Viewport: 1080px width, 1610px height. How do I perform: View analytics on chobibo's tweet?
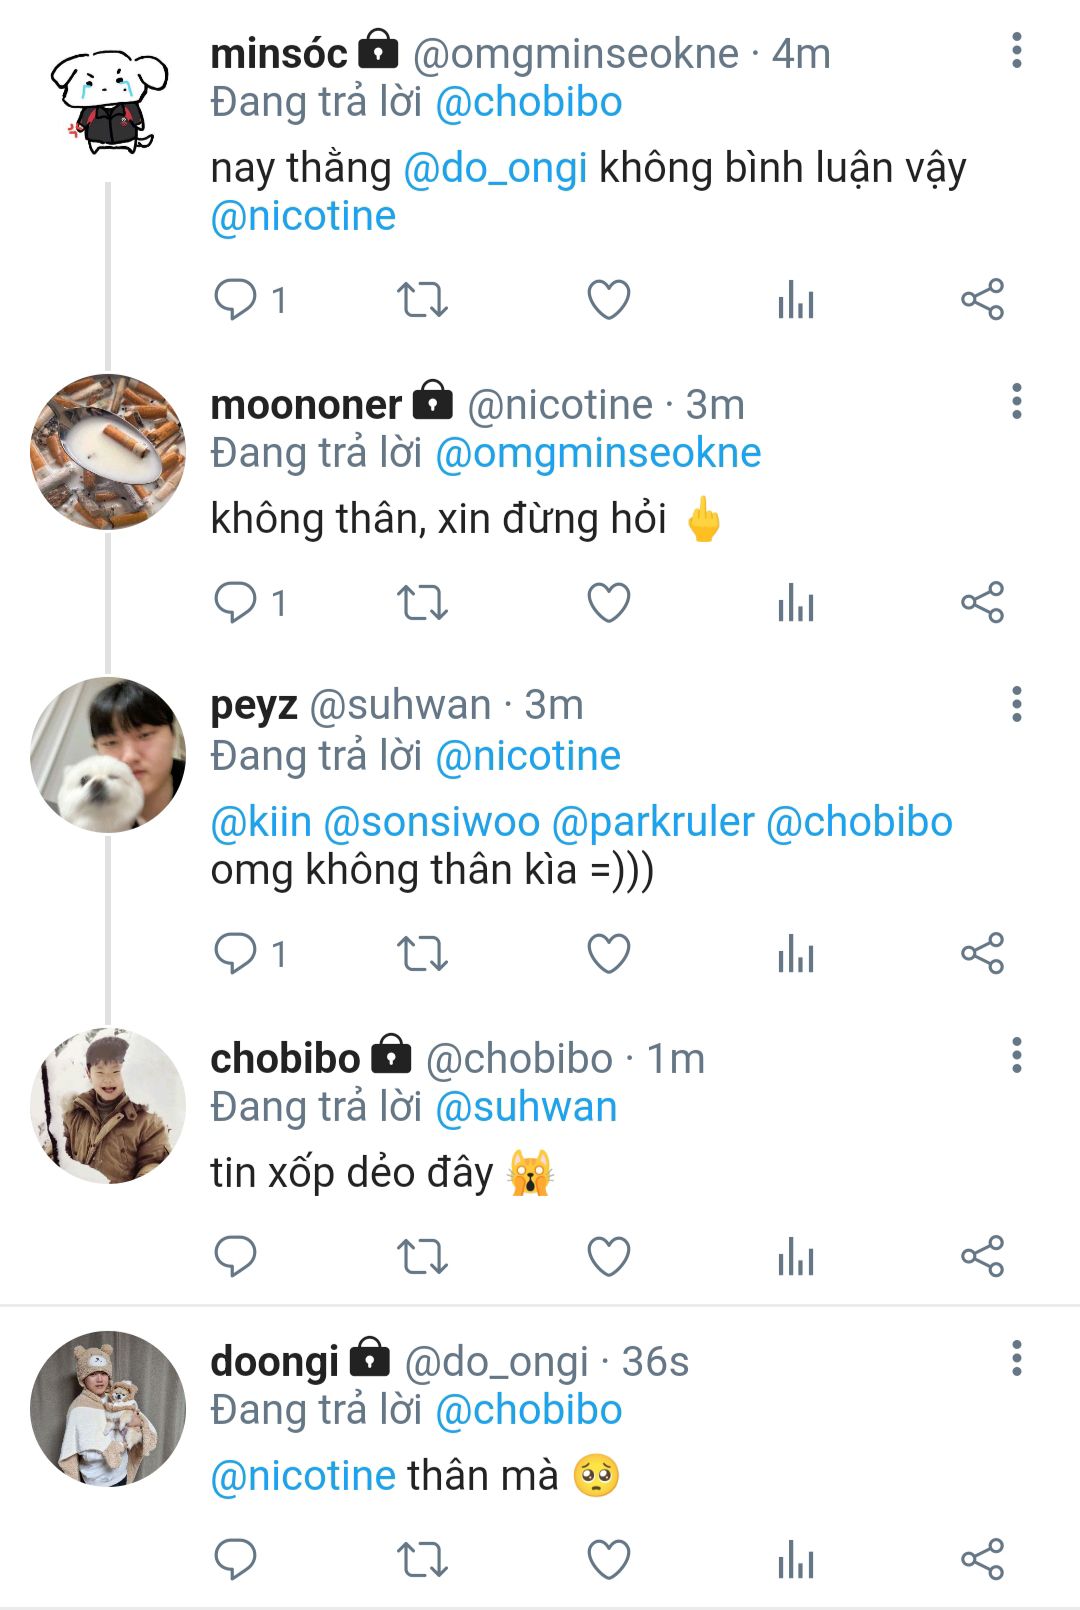click(x=796, y=1257)
